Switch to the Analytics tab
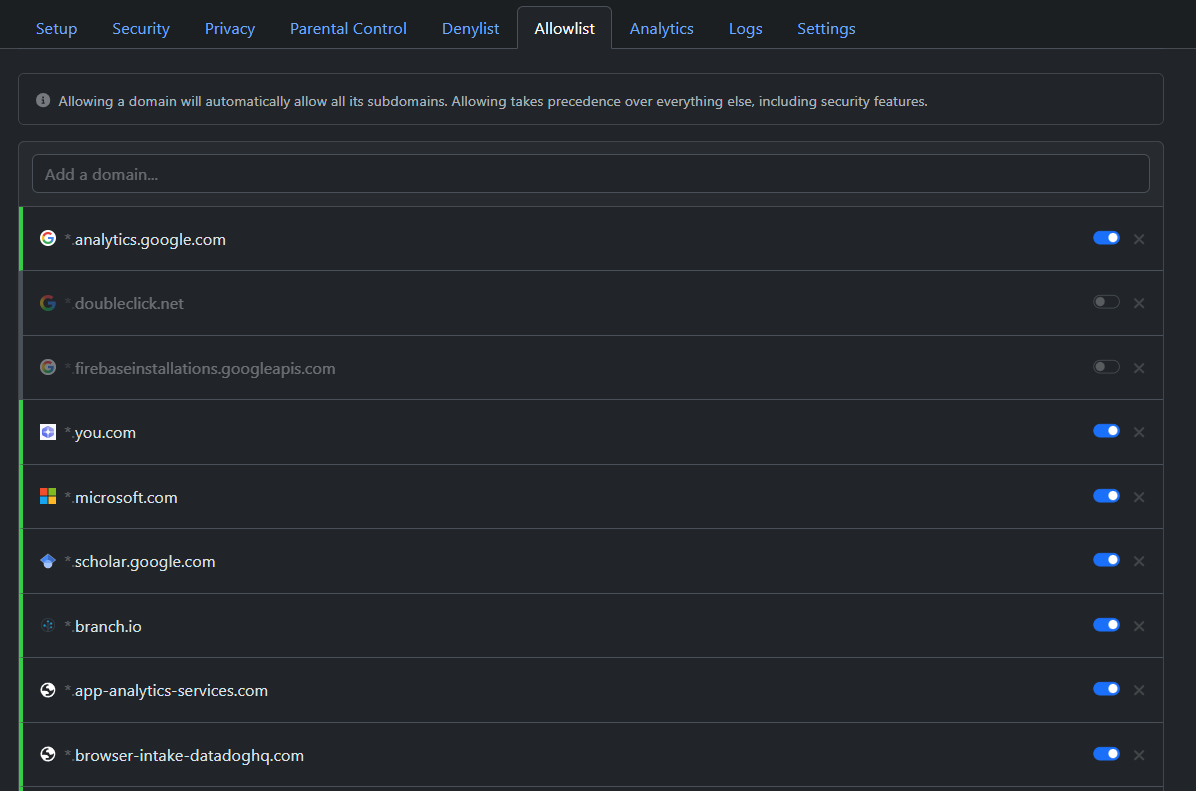Screen dimensions: 1196x791 click(661, 28)
